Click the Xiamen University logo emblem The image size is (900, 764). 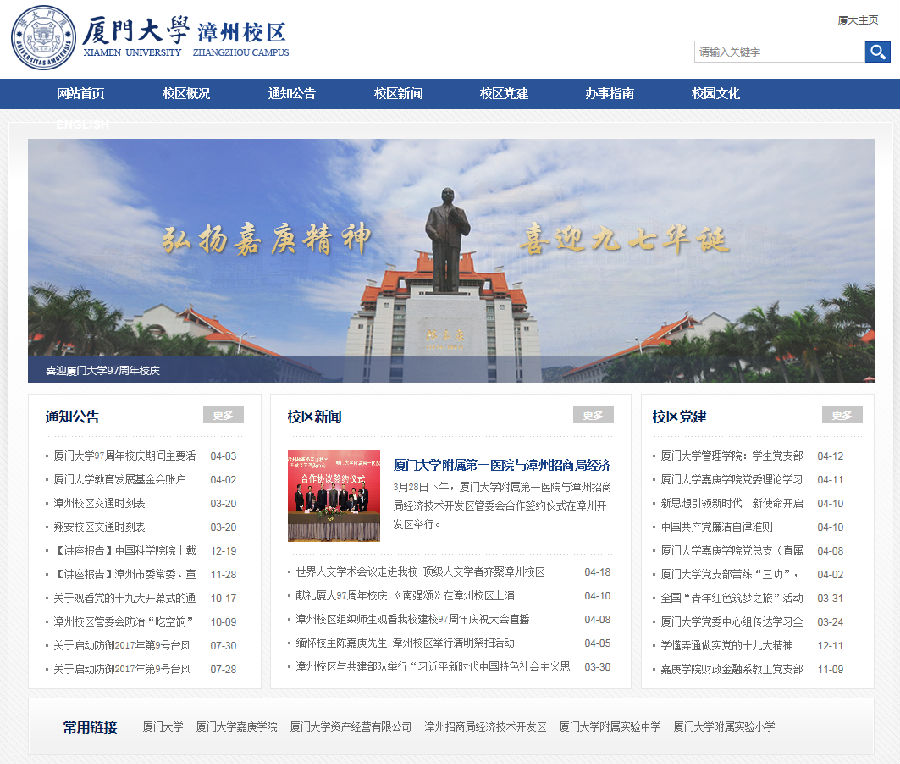[x=43, y=37]
